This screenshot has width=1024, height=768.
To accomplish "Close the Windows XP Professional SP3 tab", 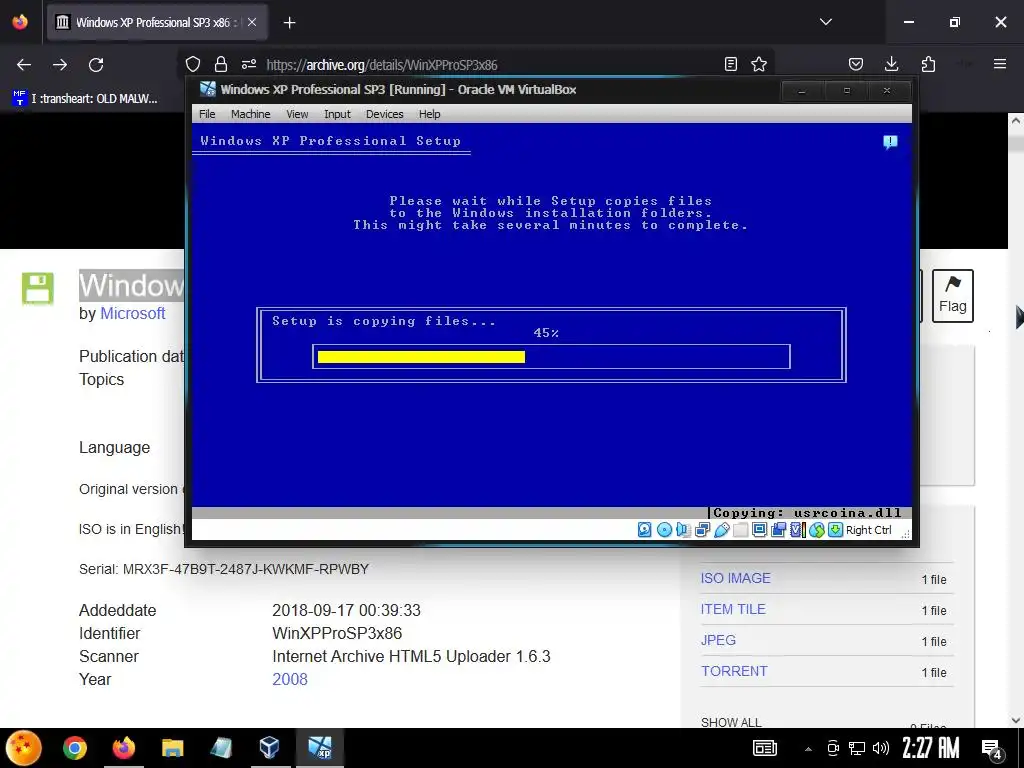I will tap(252, 22).
